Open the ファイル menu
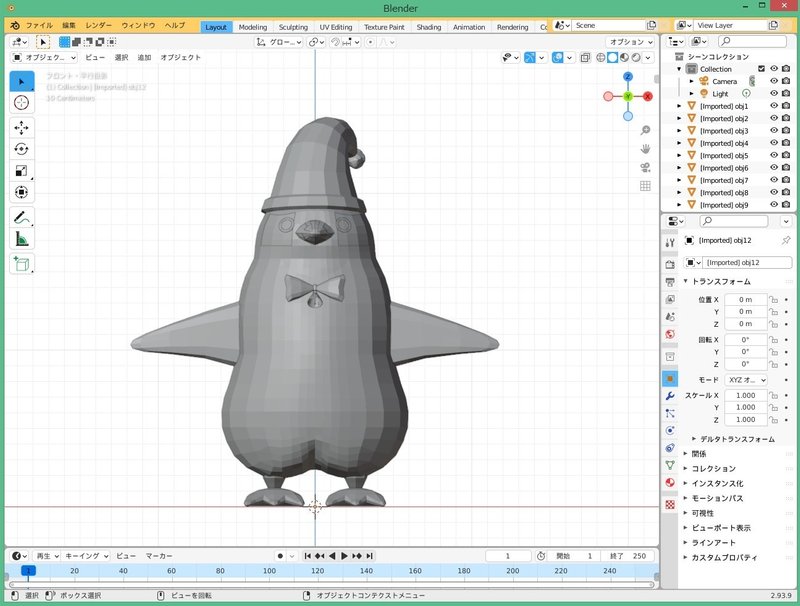The width and height of the screenshot is (800, 606). point(39,25)
